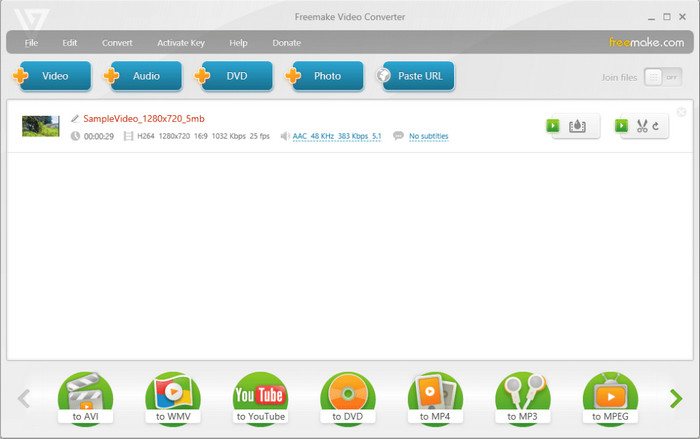Viewport: 700px width, 439px height.
Task: Click the 25 fps text
Action: (260, 136)
